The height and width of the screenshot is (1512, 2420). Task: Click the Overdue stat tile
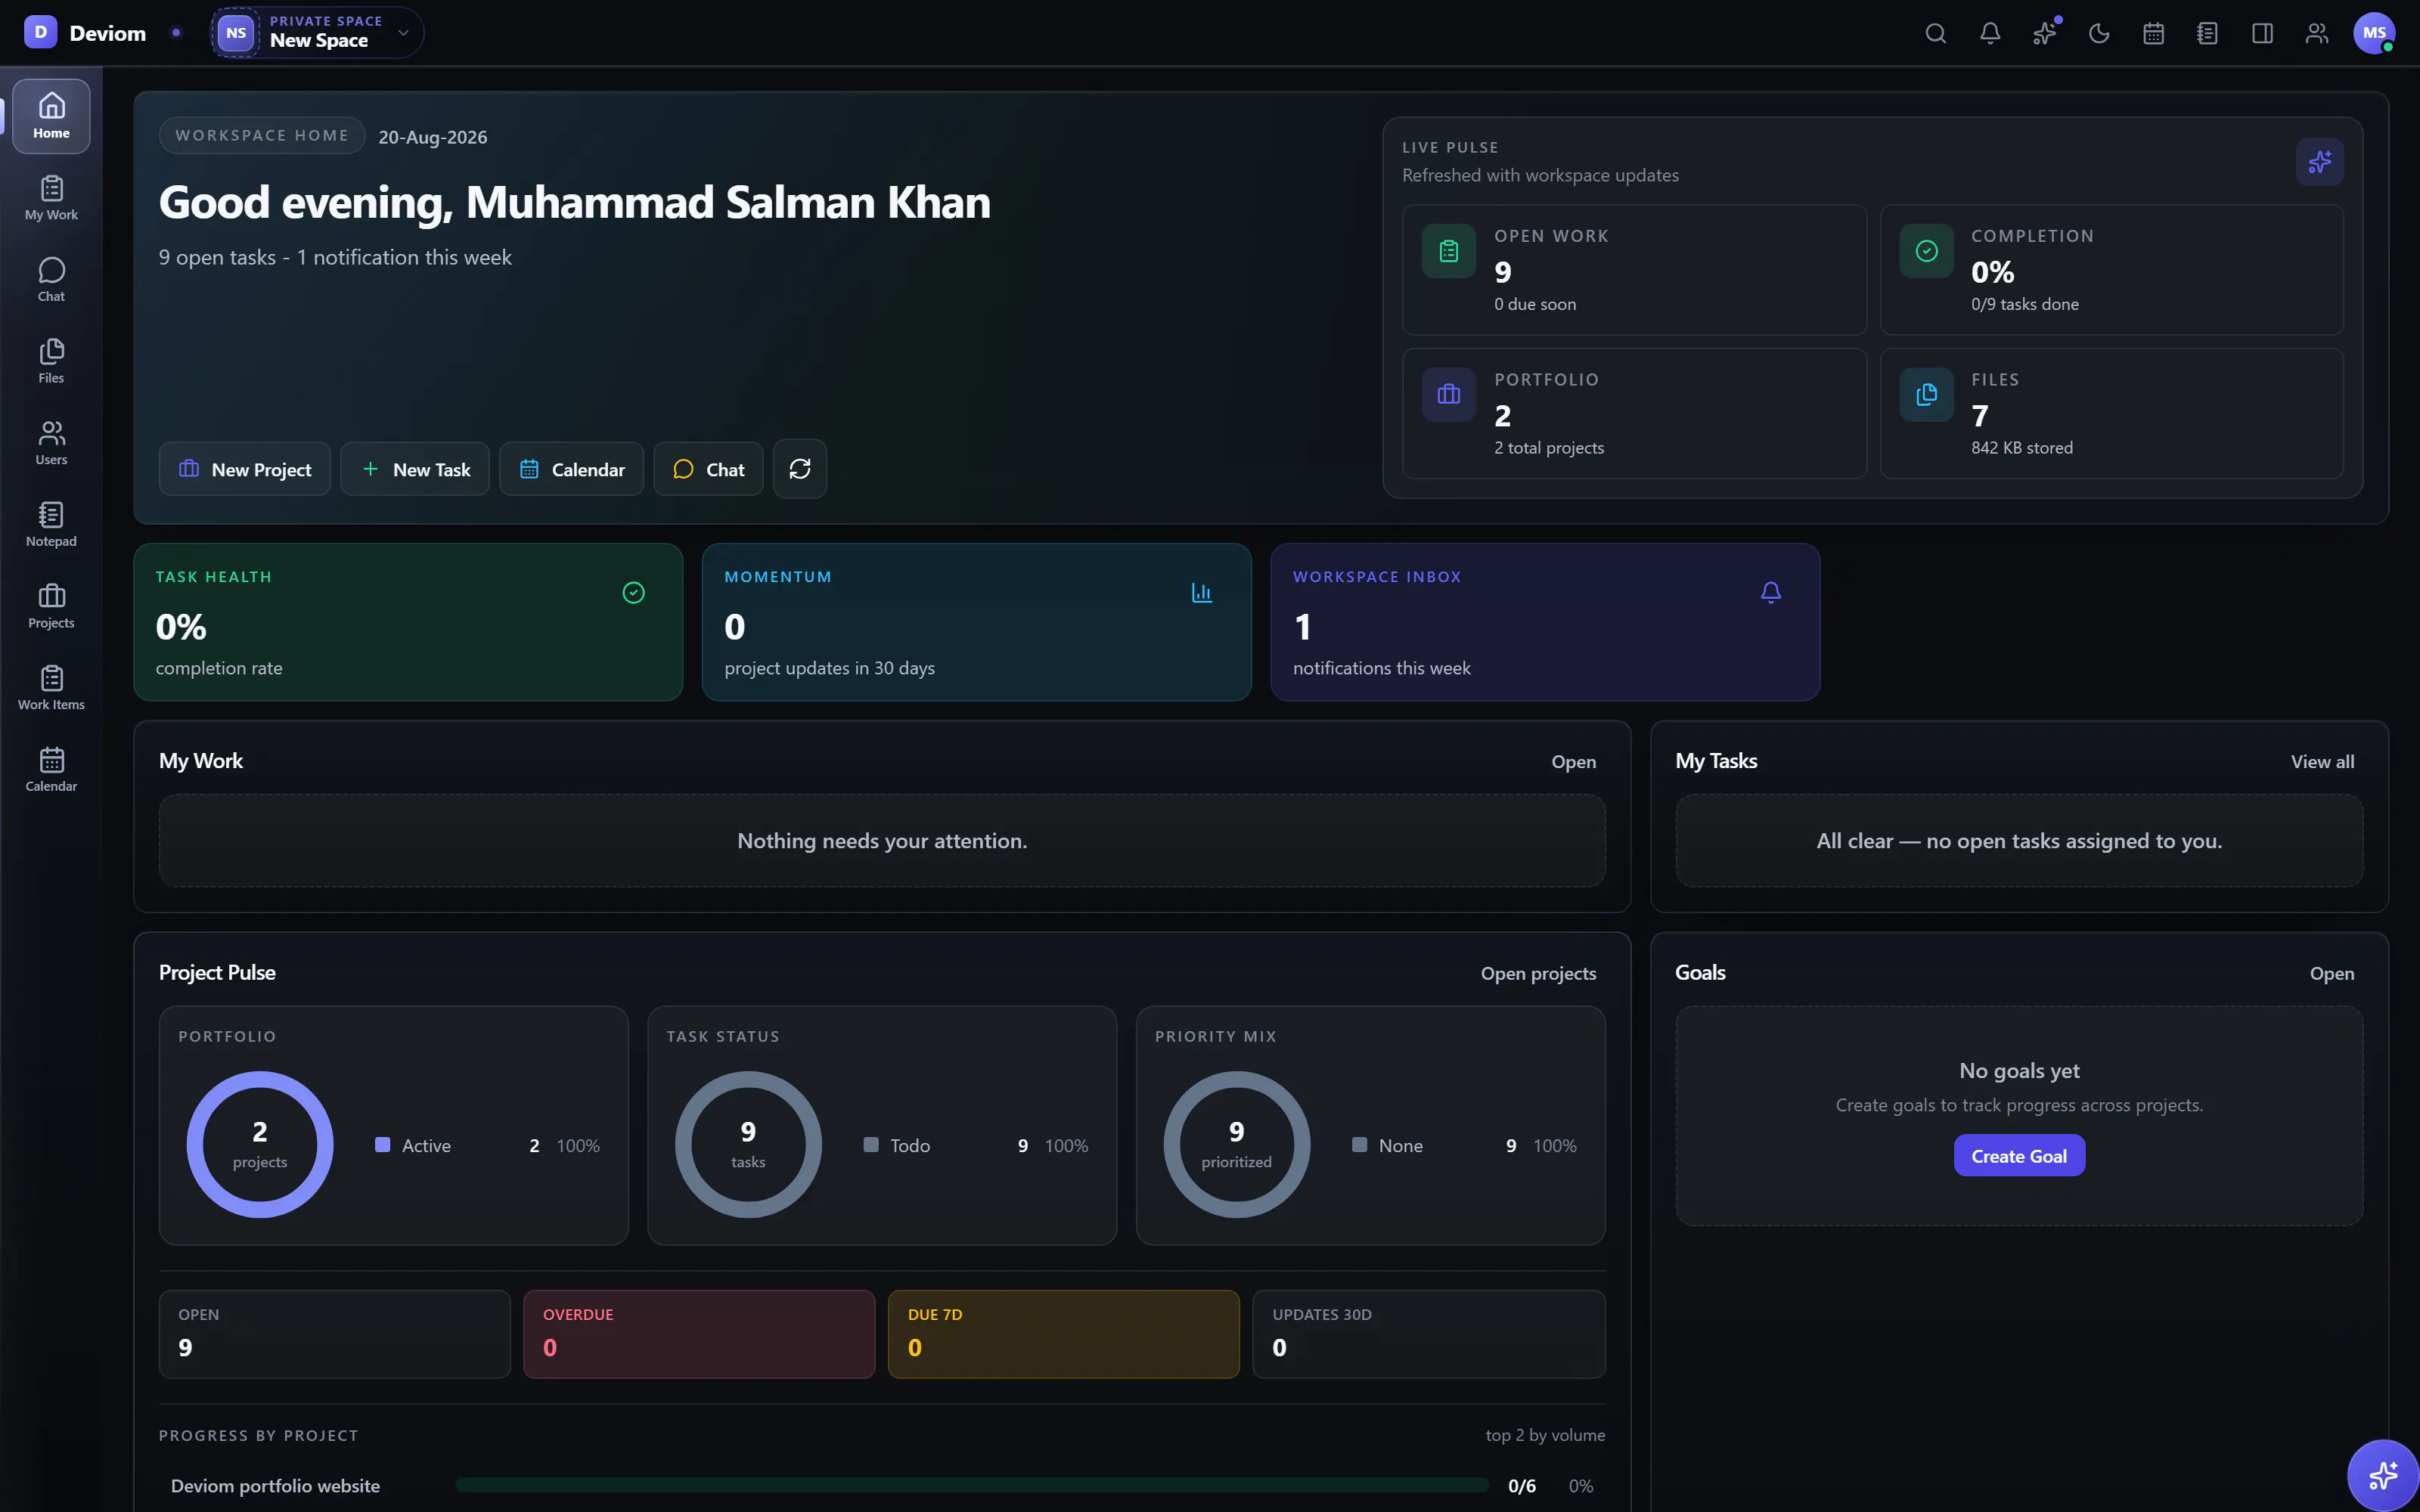tap(699, 1334)
